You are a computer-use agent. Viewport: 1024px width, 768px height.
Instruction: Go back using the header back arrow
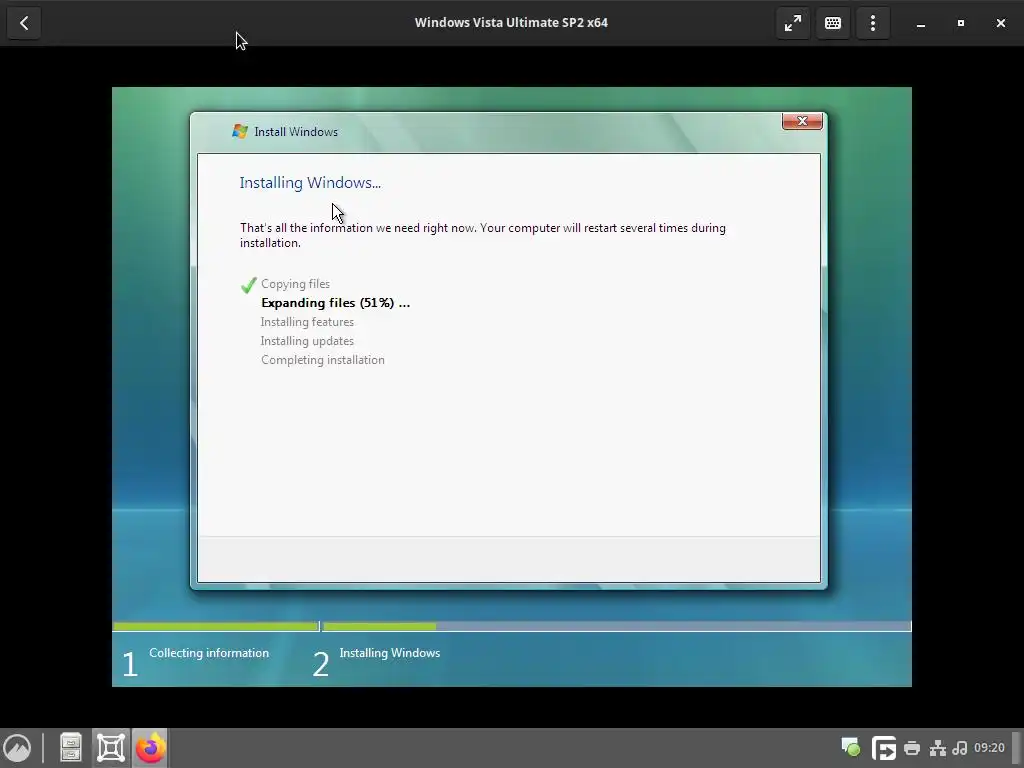click(24, 23)
